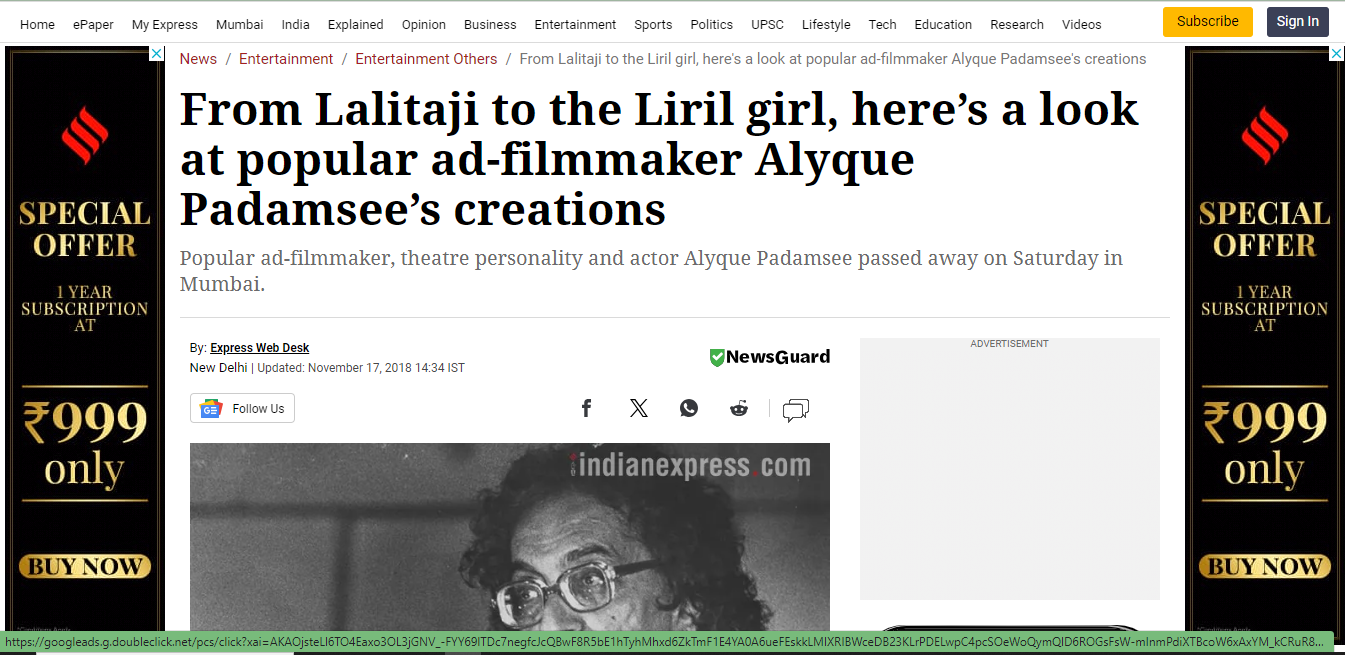Share article on Reddit icon
Image resolution: width=1345 pixels, height=655 pixels.
(x=739, y=408)
